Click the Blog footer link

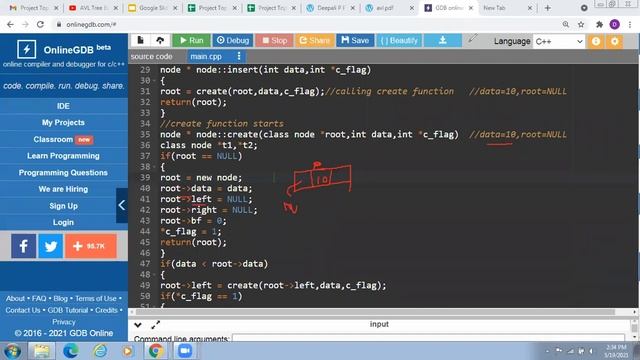pos(60,298)
